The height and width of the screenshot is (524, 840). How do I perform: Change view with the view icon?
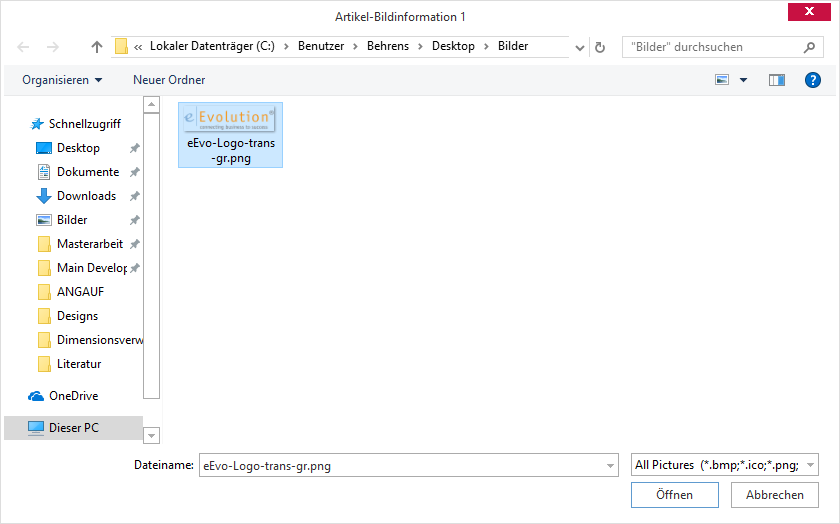pyautogui.click(x=722, y=80)
